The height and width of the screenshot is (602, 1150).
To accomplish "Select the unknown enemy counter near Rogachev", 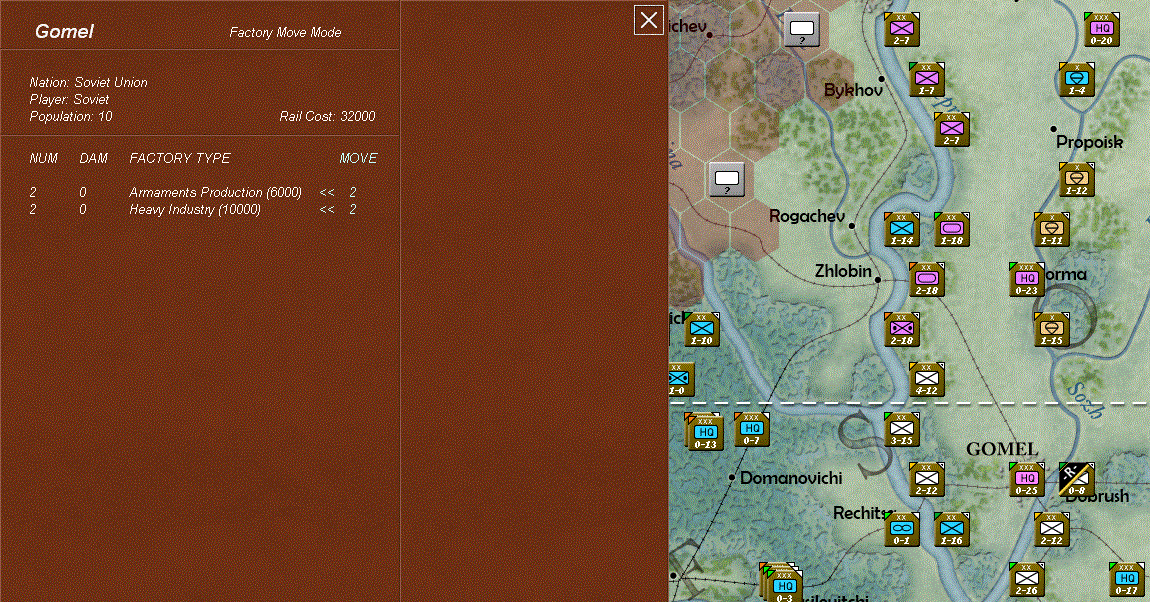I will pos(727,179).
